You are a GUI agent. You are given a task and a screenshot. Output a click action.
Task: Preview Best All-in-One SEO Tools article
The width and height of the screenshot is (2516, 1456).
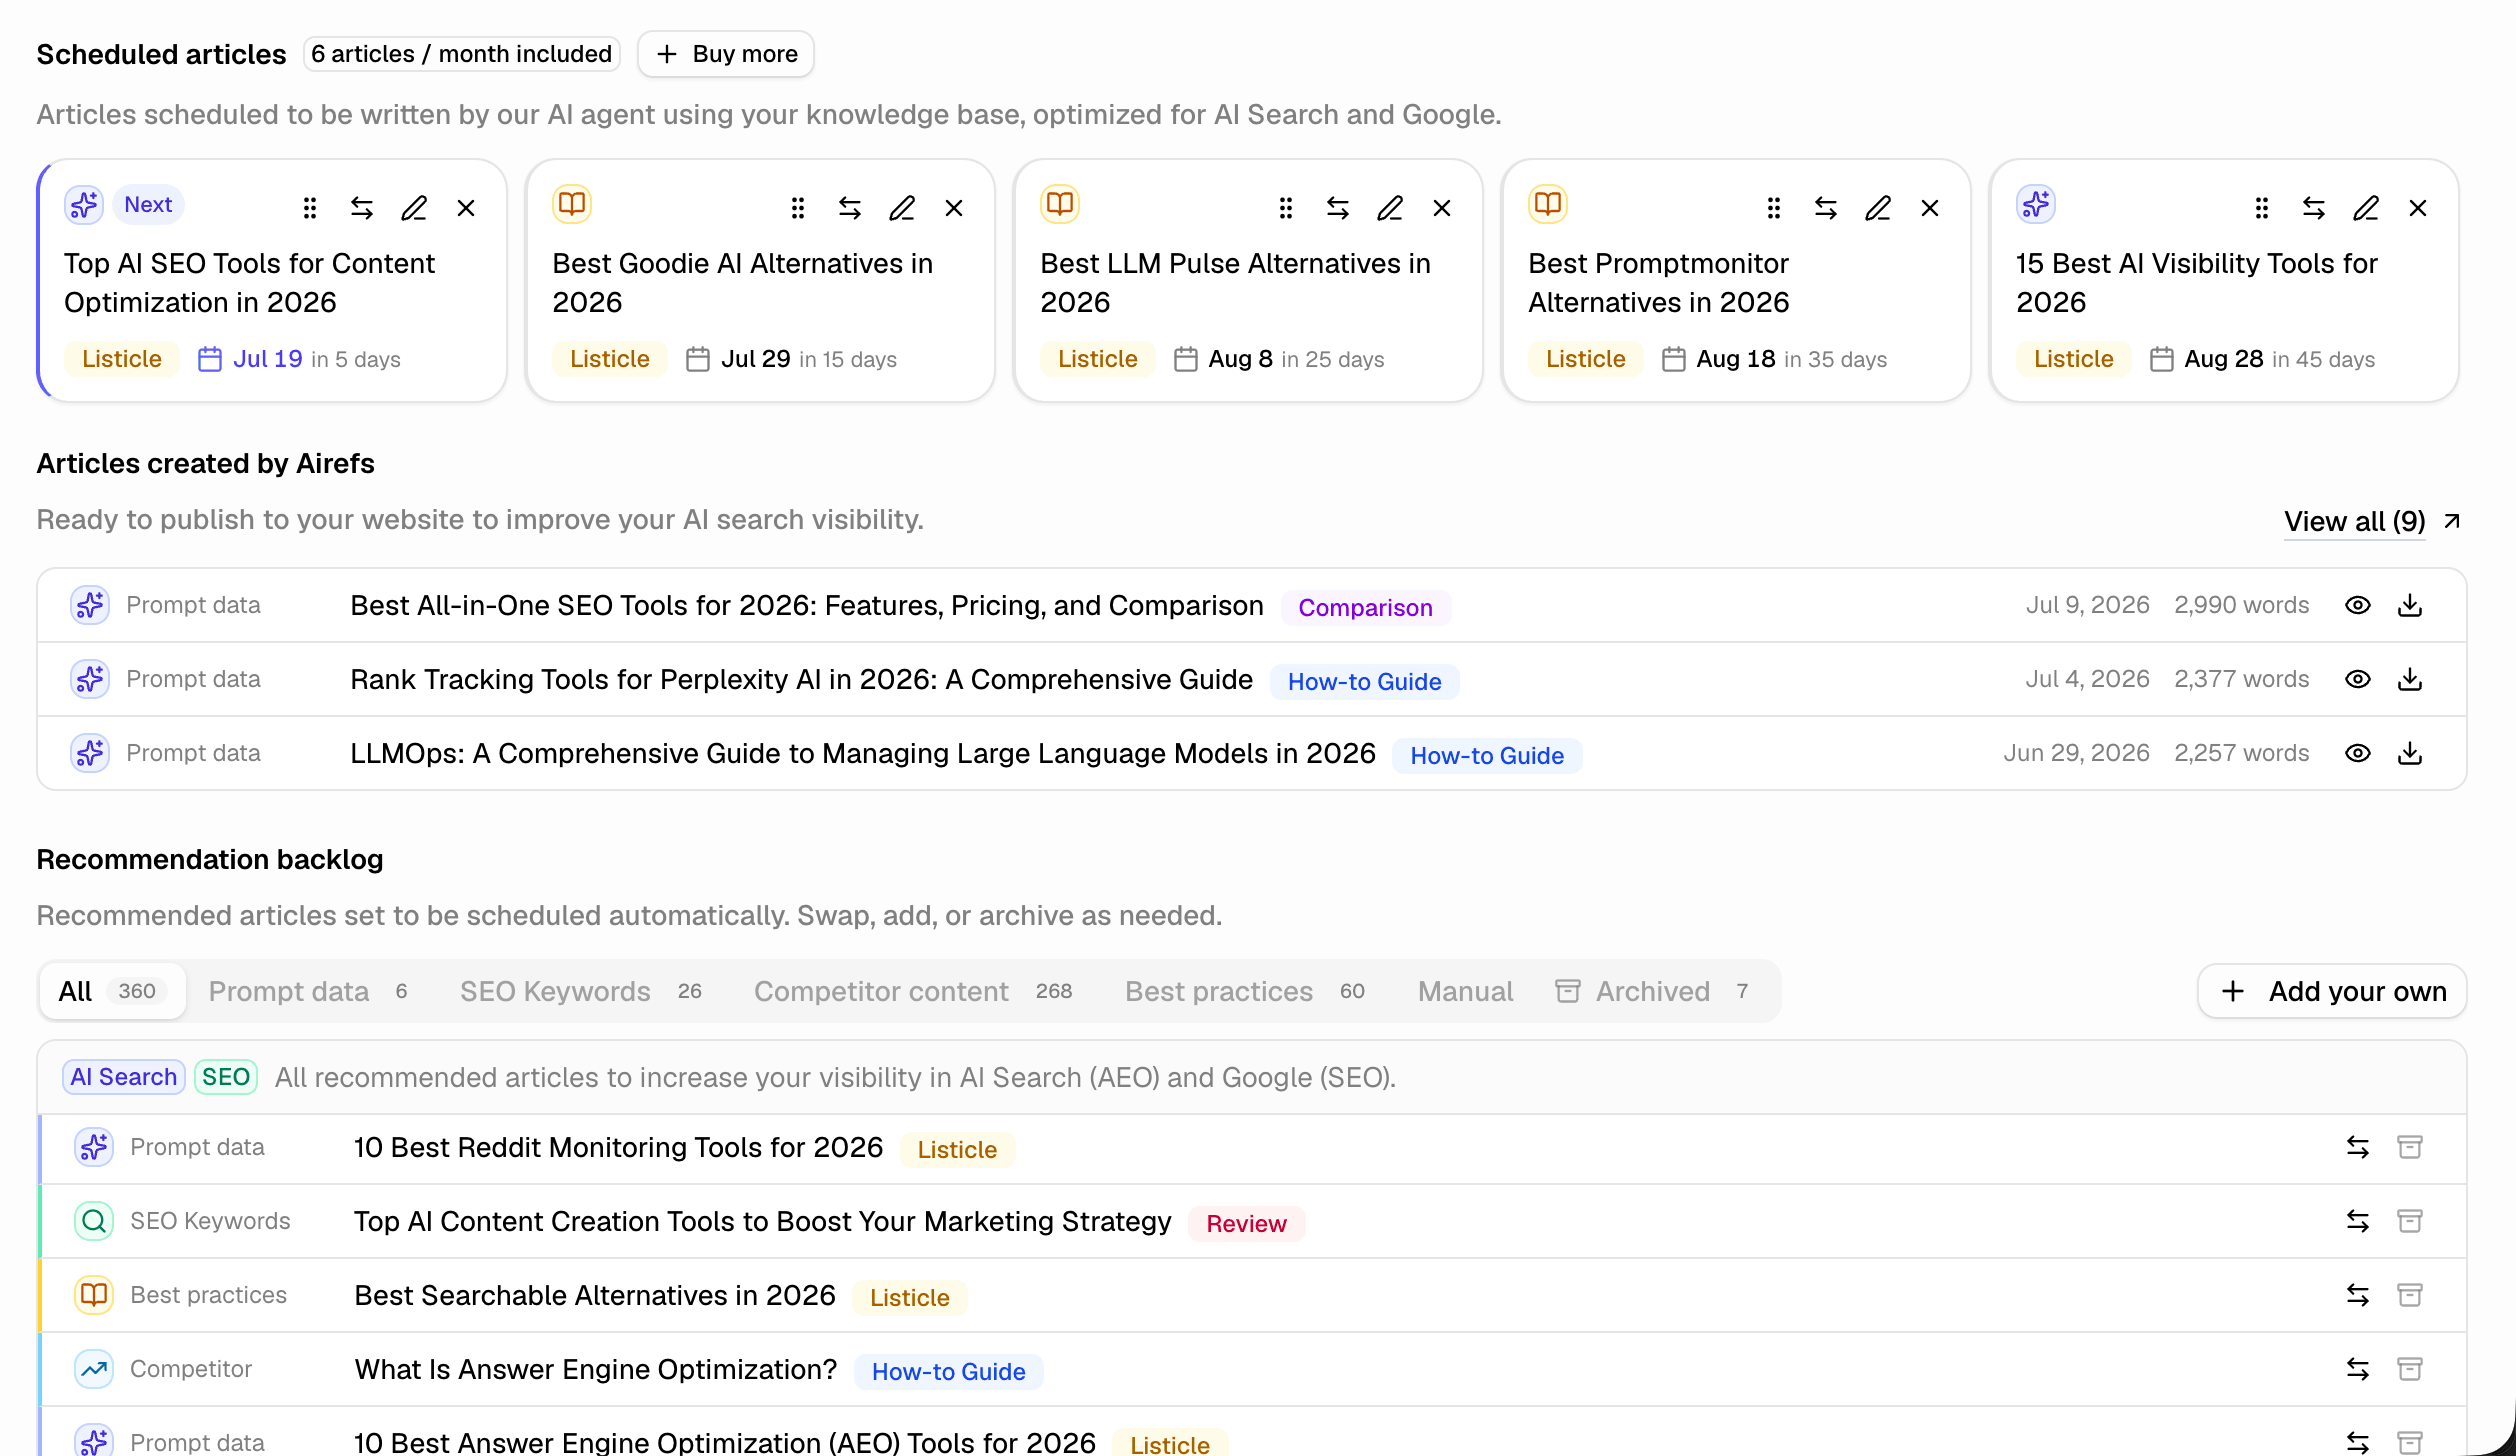point(2358,605)
